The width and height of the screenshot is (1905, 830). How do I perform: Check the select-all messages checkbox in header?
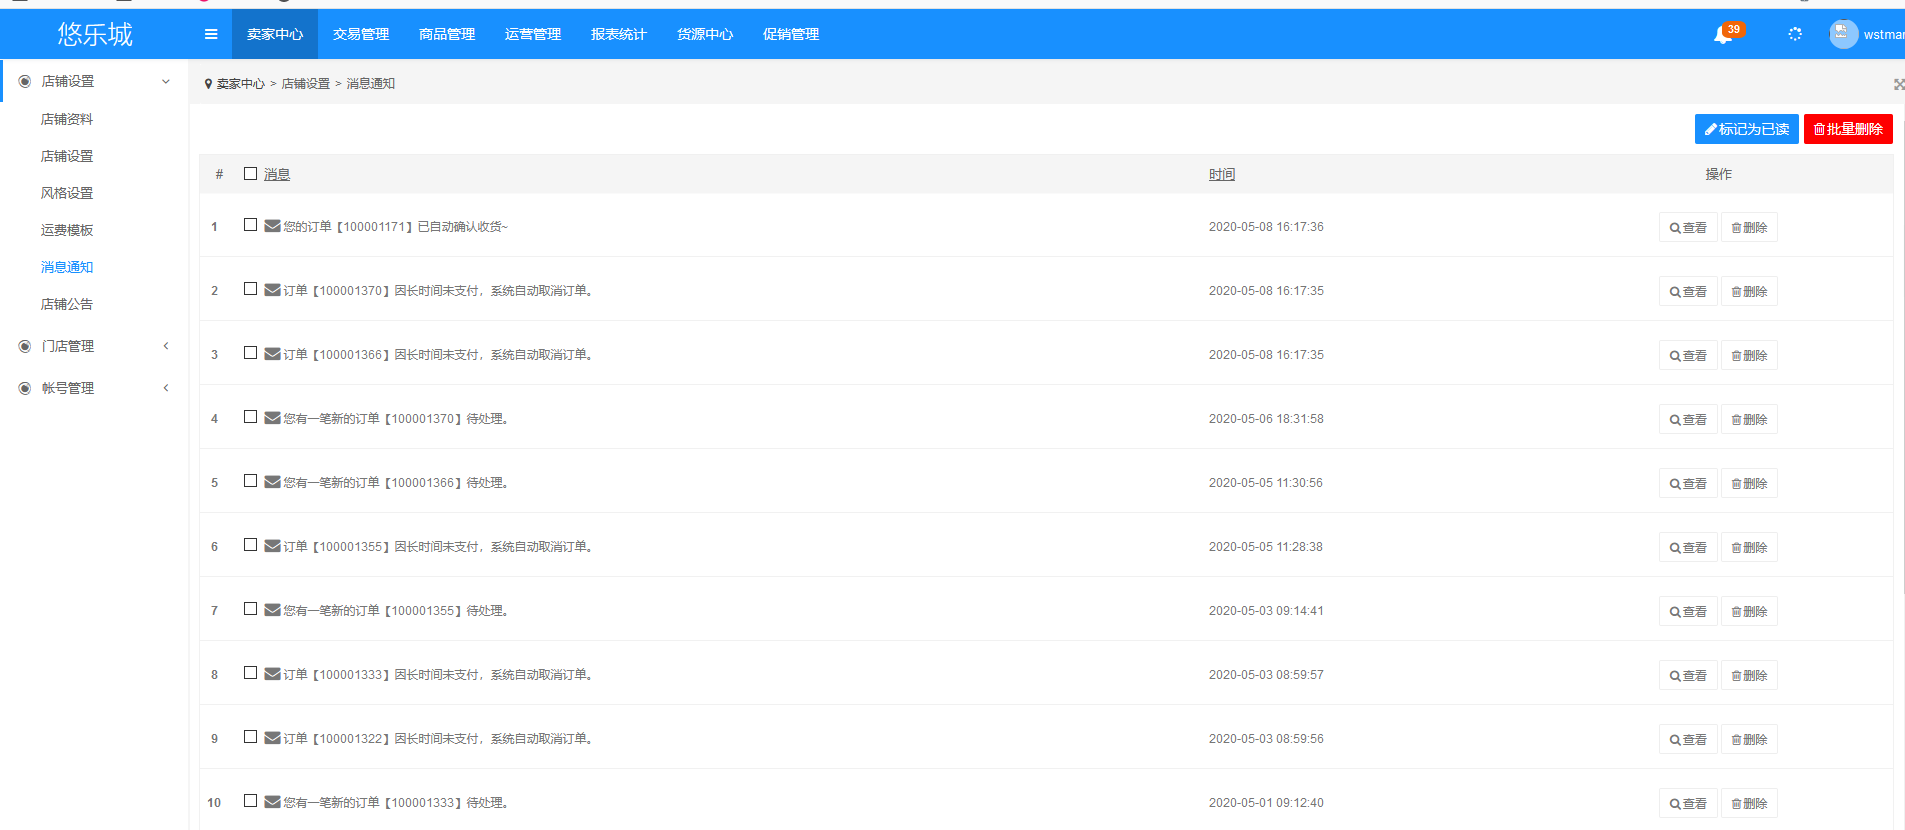(x=250, y=174)
